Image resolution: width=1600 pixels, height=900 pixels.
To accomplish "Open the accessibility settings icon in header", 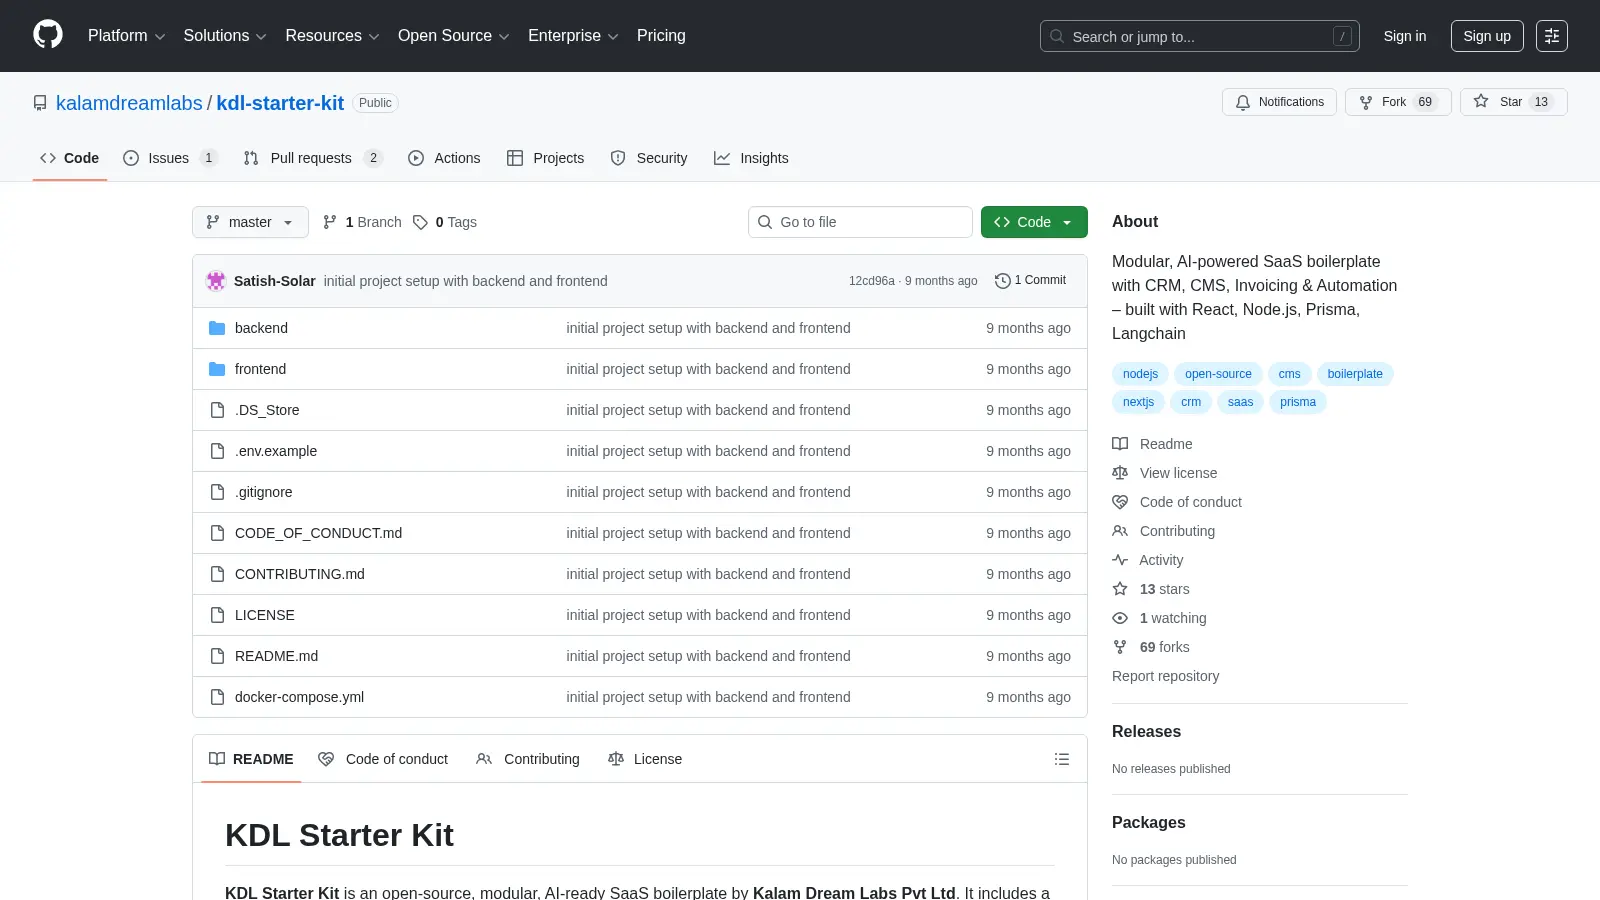I will coord(1552,36).
